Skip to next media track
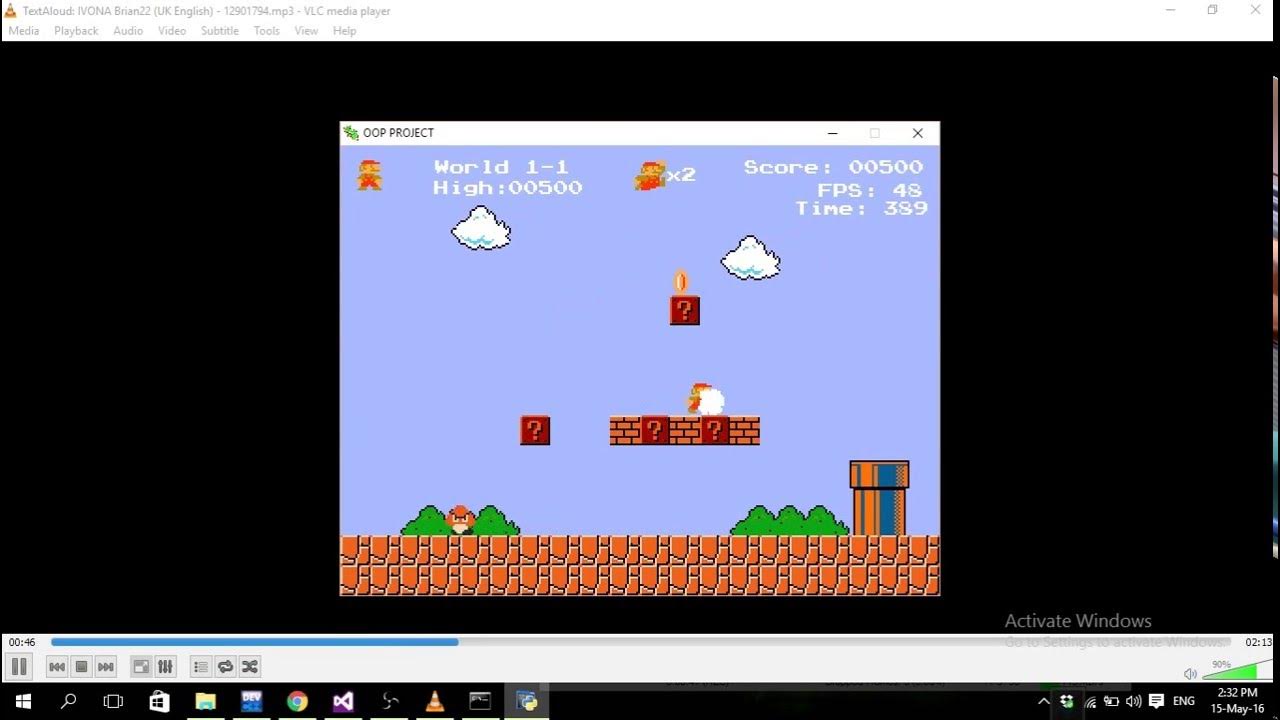Screen dimensions: 1280x720 pos(106,667)
